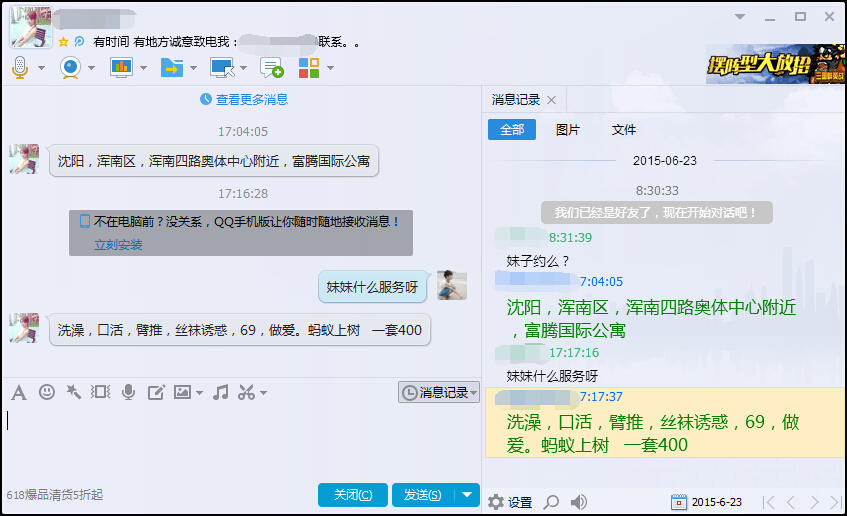Expand remote desktop options arrow

point(243,68)
